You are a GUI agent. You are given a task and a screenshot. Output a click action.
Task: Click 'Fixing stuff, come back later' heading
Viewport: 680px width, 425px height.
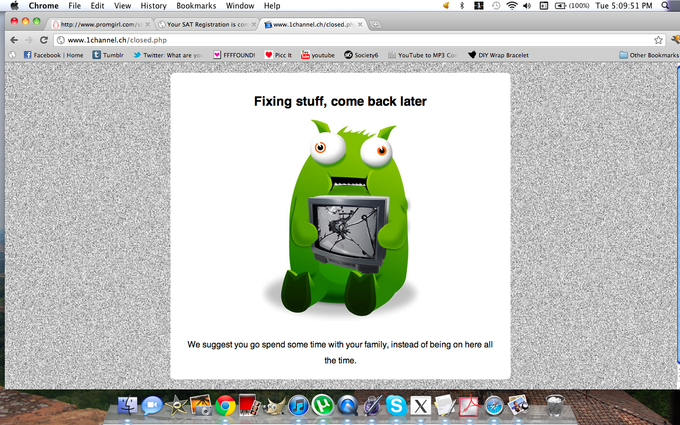pos(340,101)
